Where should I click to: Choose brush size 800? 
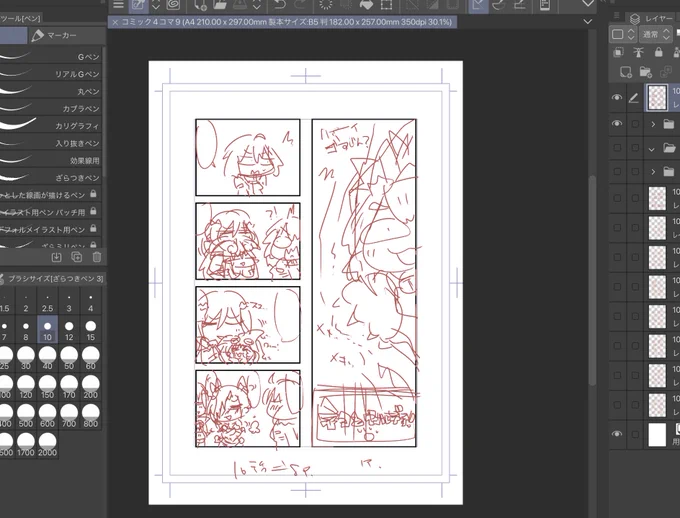coord(91,417)
